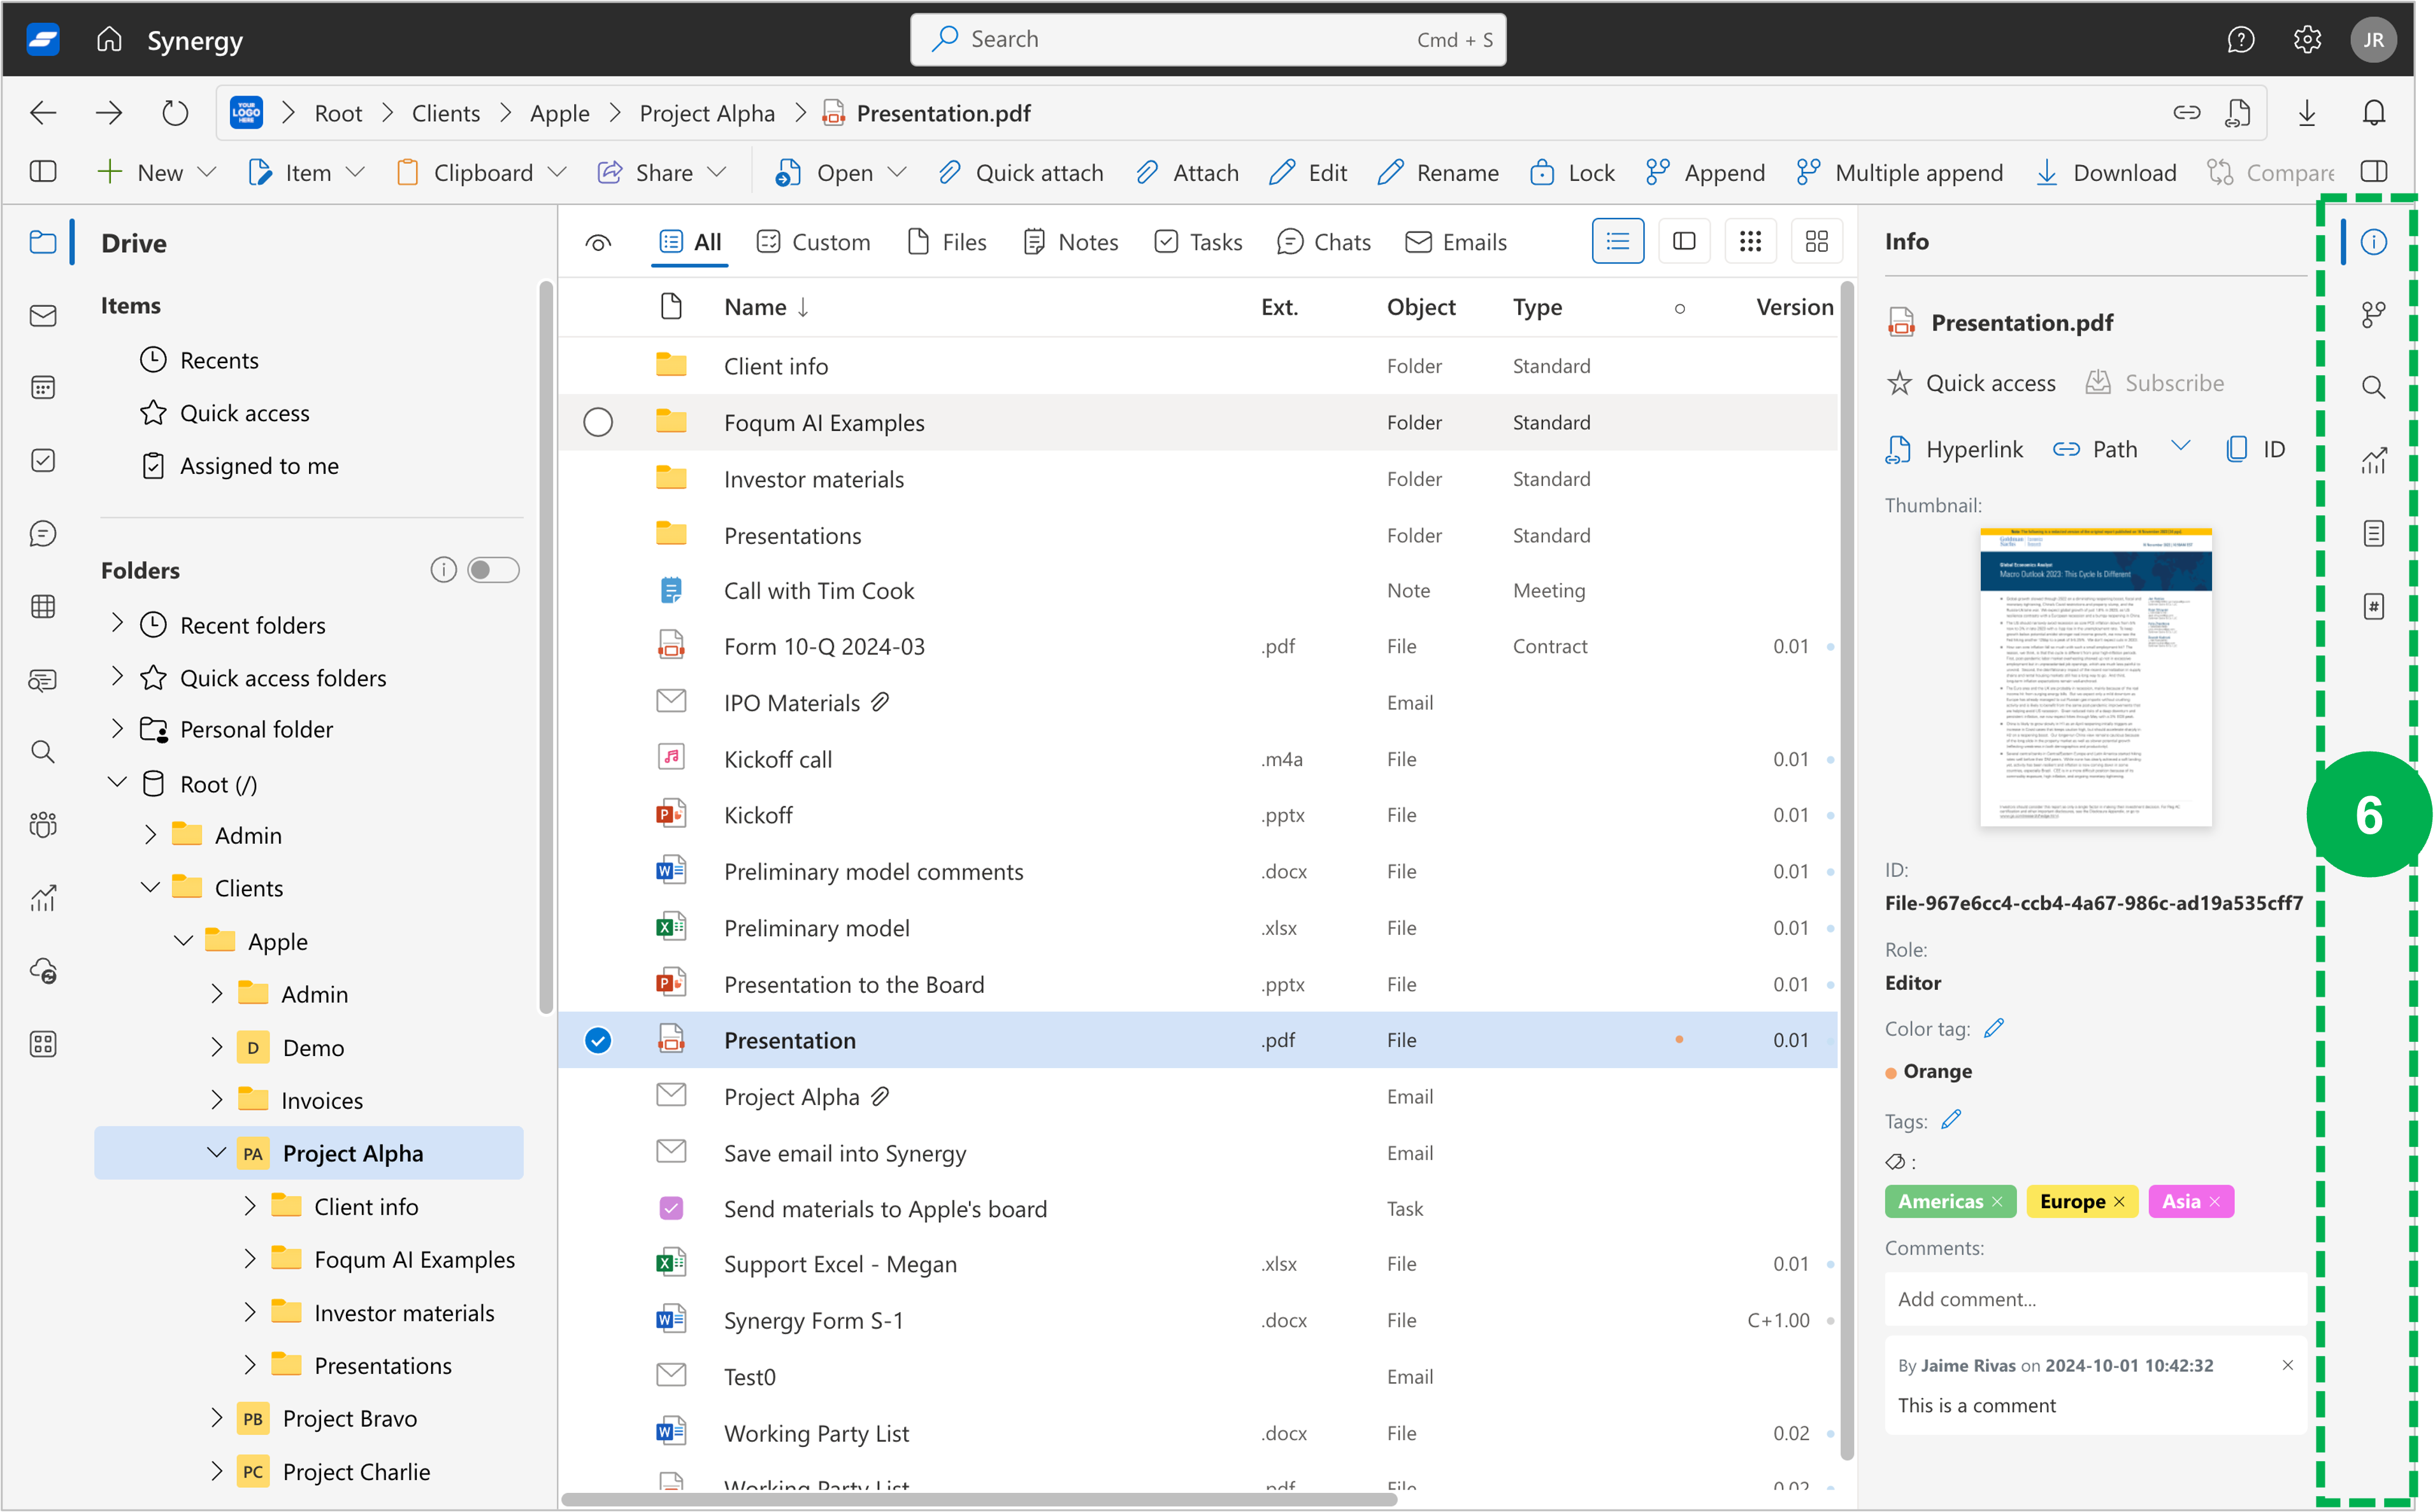This screenshot has width=2435, height=1512.
Task: Open the analytics chart icon in left rail
Action: [x=42, y=898]
